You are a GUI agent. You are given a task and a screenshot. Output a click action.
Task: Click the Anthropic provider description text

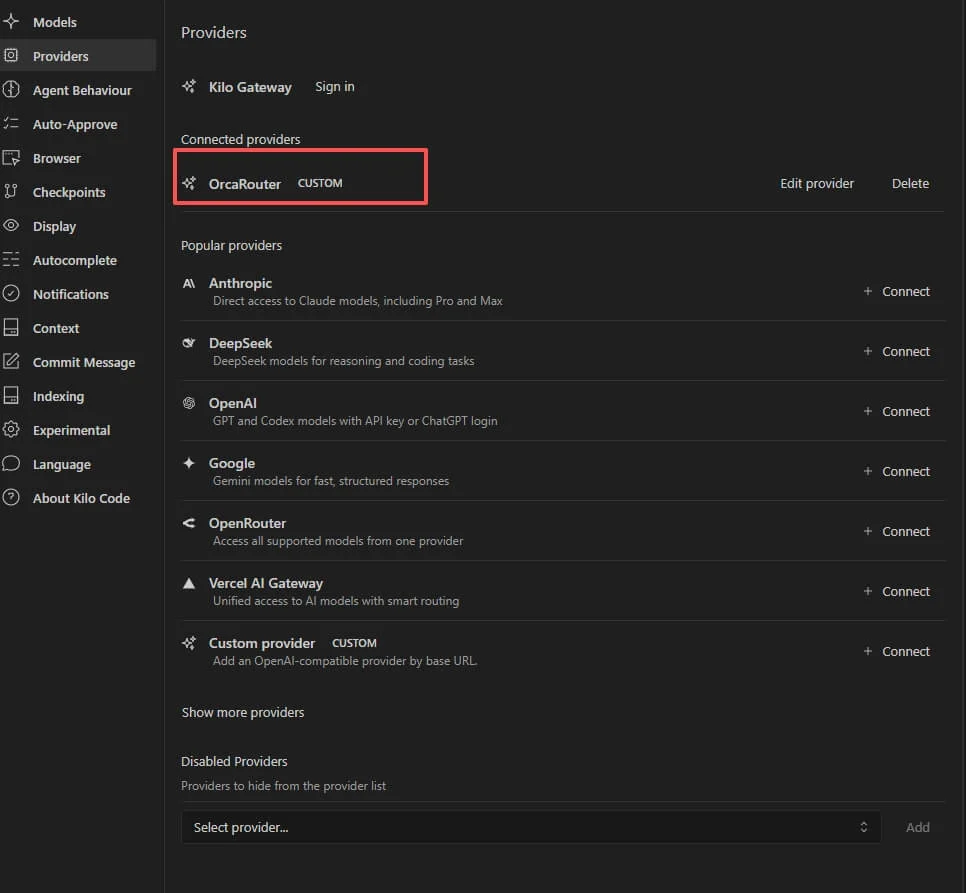357,301
